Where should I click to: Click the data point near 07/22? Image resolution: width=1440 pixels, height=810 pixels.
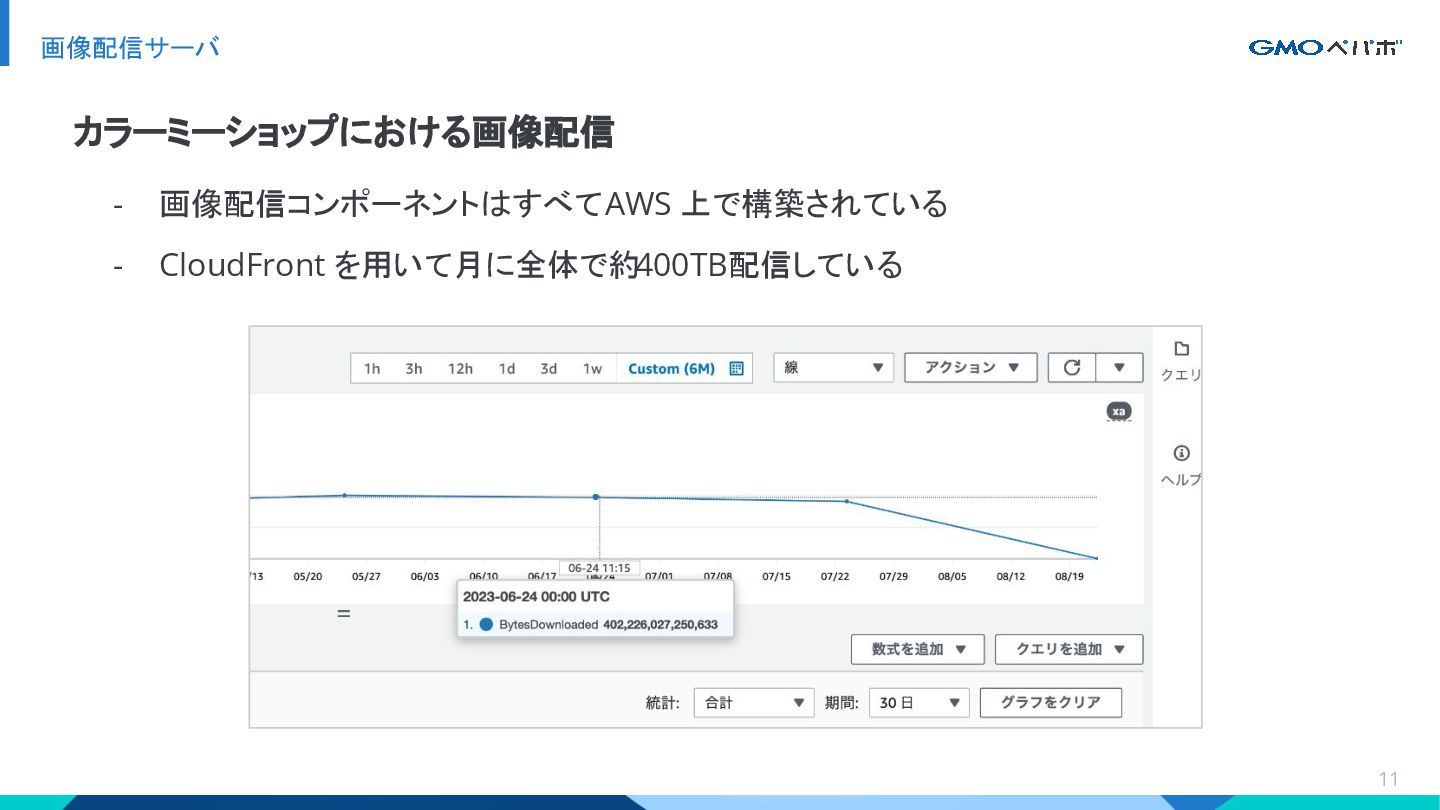(847, 501)
